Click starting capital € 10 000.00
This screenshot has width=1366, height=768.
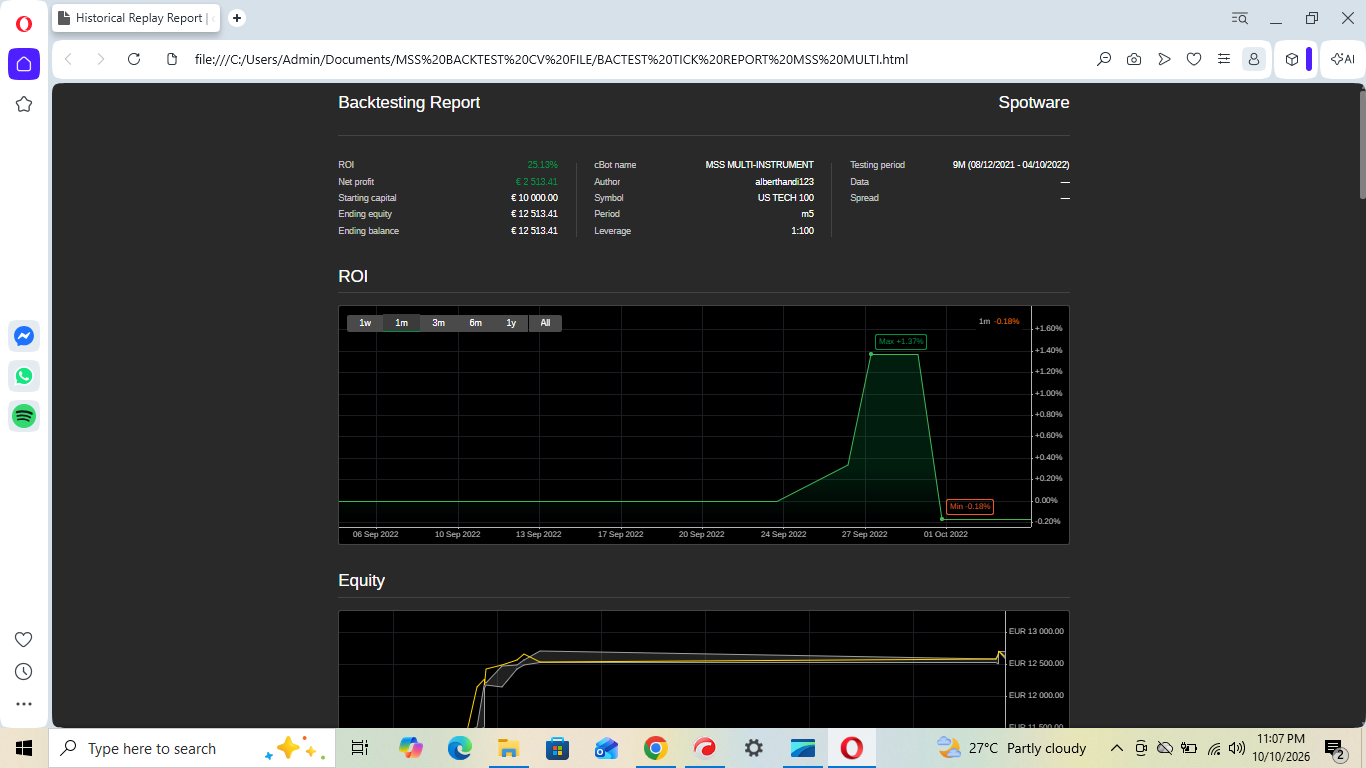(x=534, y=198)
